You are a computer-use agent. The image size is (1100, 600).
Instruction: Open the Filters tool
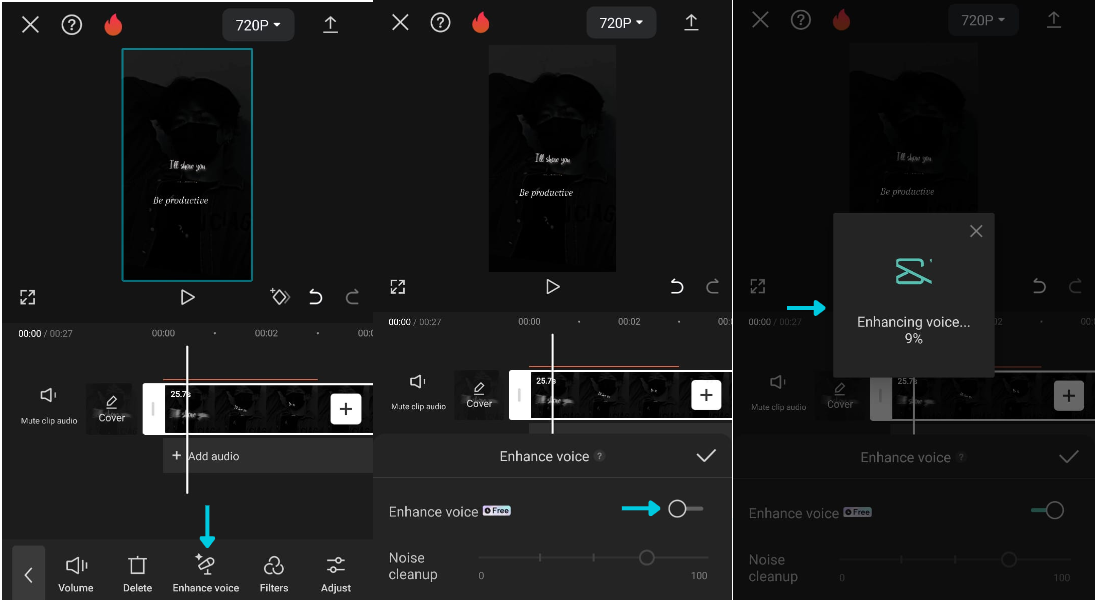(x=274, y=575)
